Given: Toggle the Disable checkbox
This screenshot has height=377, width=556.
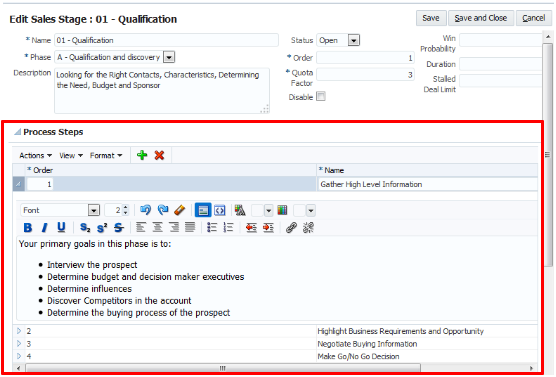Looking at the screenshot, I should pos(321,96).
